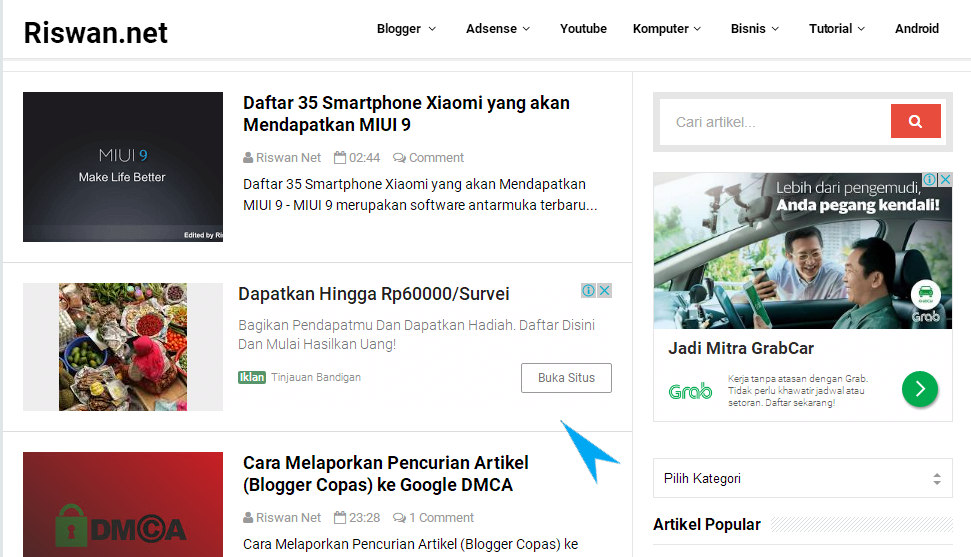The image size is (971, 557).
Task: Click the comment bubble icon on the MIUI 9 post
Action: coord(399,158)
